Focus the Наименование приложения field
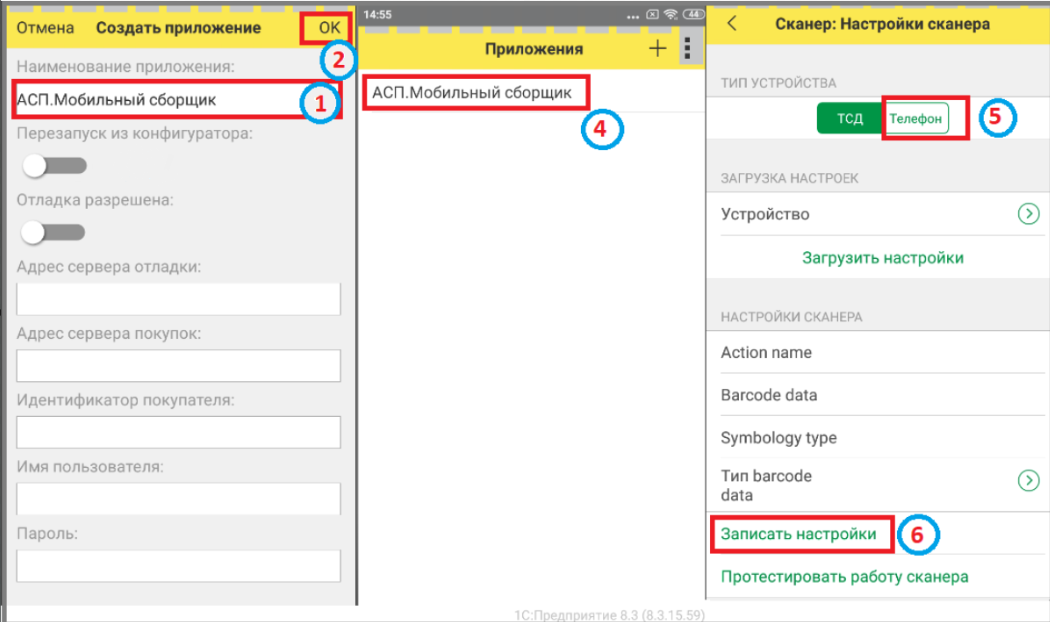Viewport: 1050px width, 622px height. click(x=178, y=100)
